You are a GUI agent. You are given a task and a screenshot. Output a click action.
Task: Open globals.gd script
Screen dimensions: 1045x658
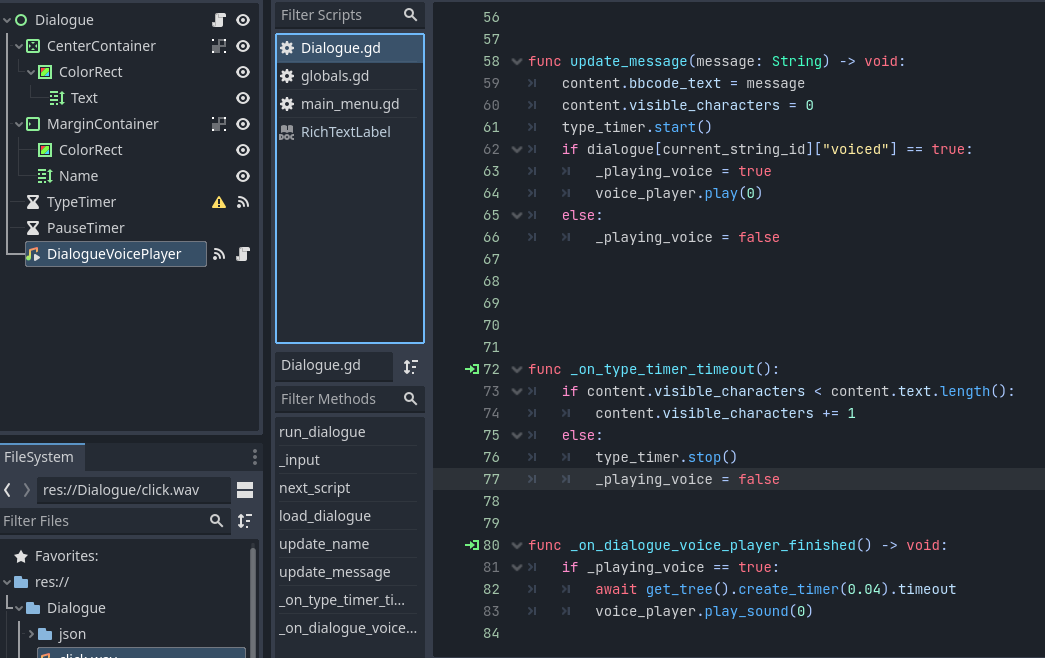point(350,76)
